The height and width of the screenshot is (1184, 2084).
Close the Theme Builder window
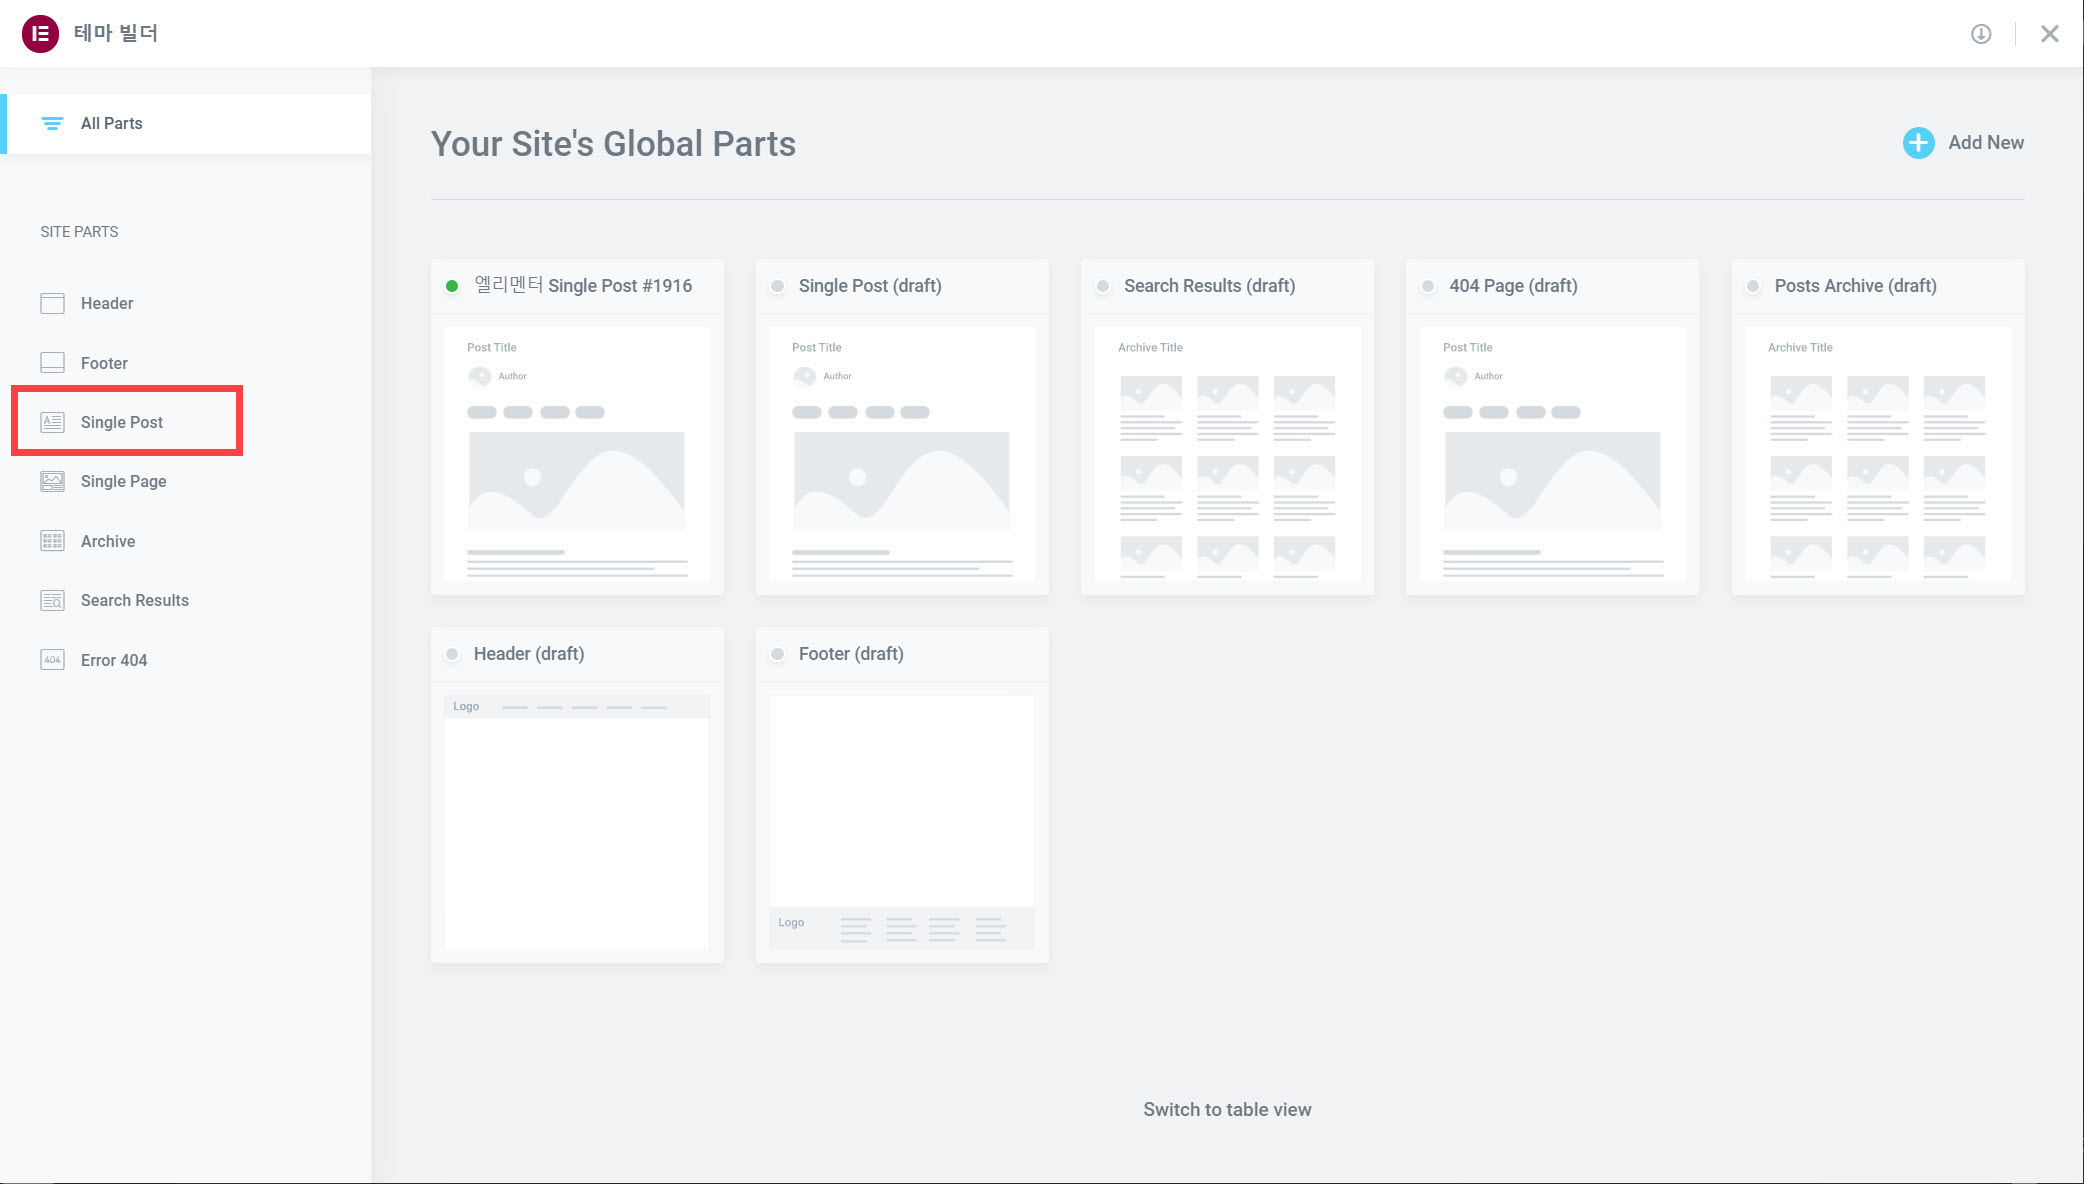click(2049, 34)
